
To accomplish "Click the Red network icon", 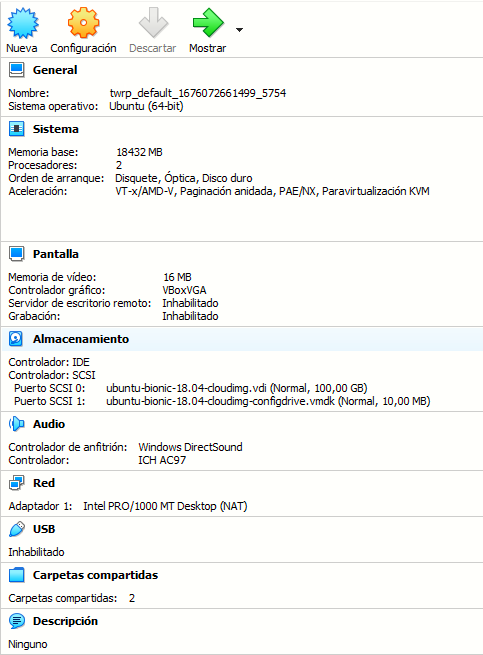I will point(17,483).
